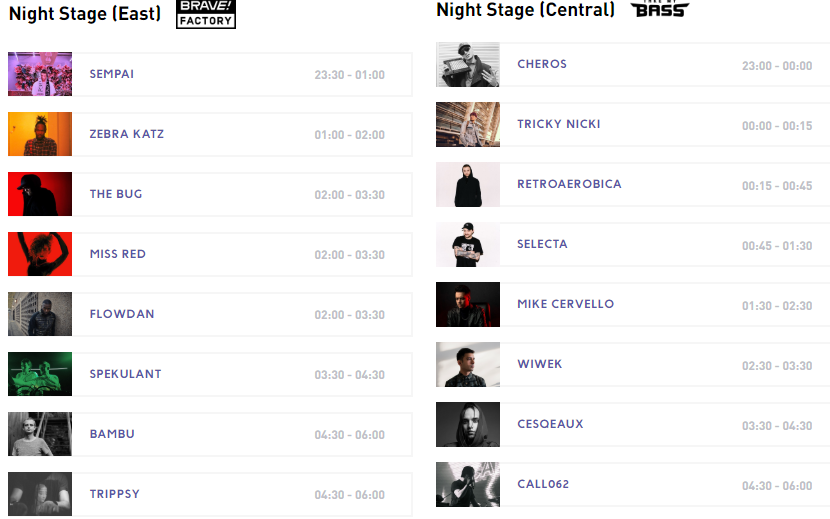The height and width of the screenshot is (519, 830).
Task: Click the Bambu artist name
Action: click(112, 434)
